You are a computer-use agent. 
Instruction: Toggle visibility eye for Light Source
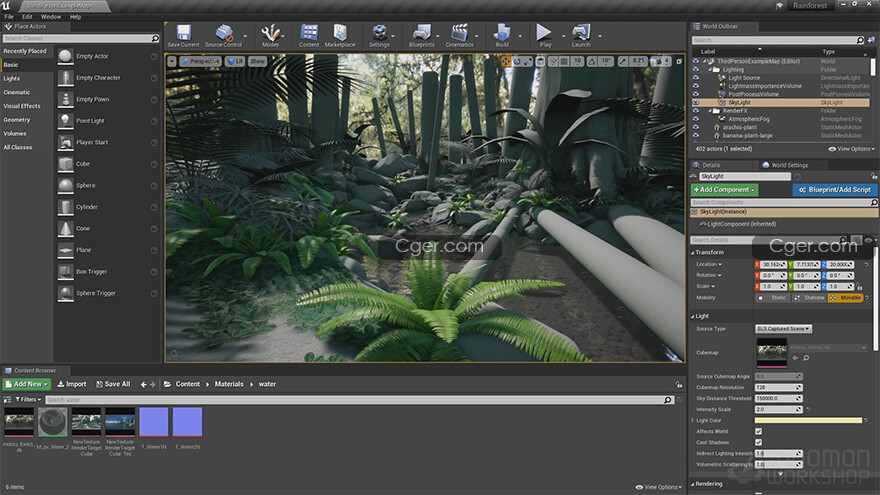tap(696, 78)
